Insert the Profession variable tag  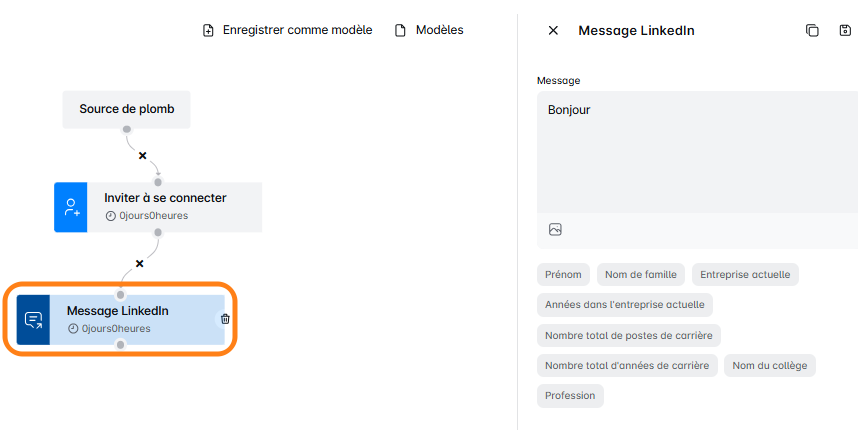pos(570,396)
